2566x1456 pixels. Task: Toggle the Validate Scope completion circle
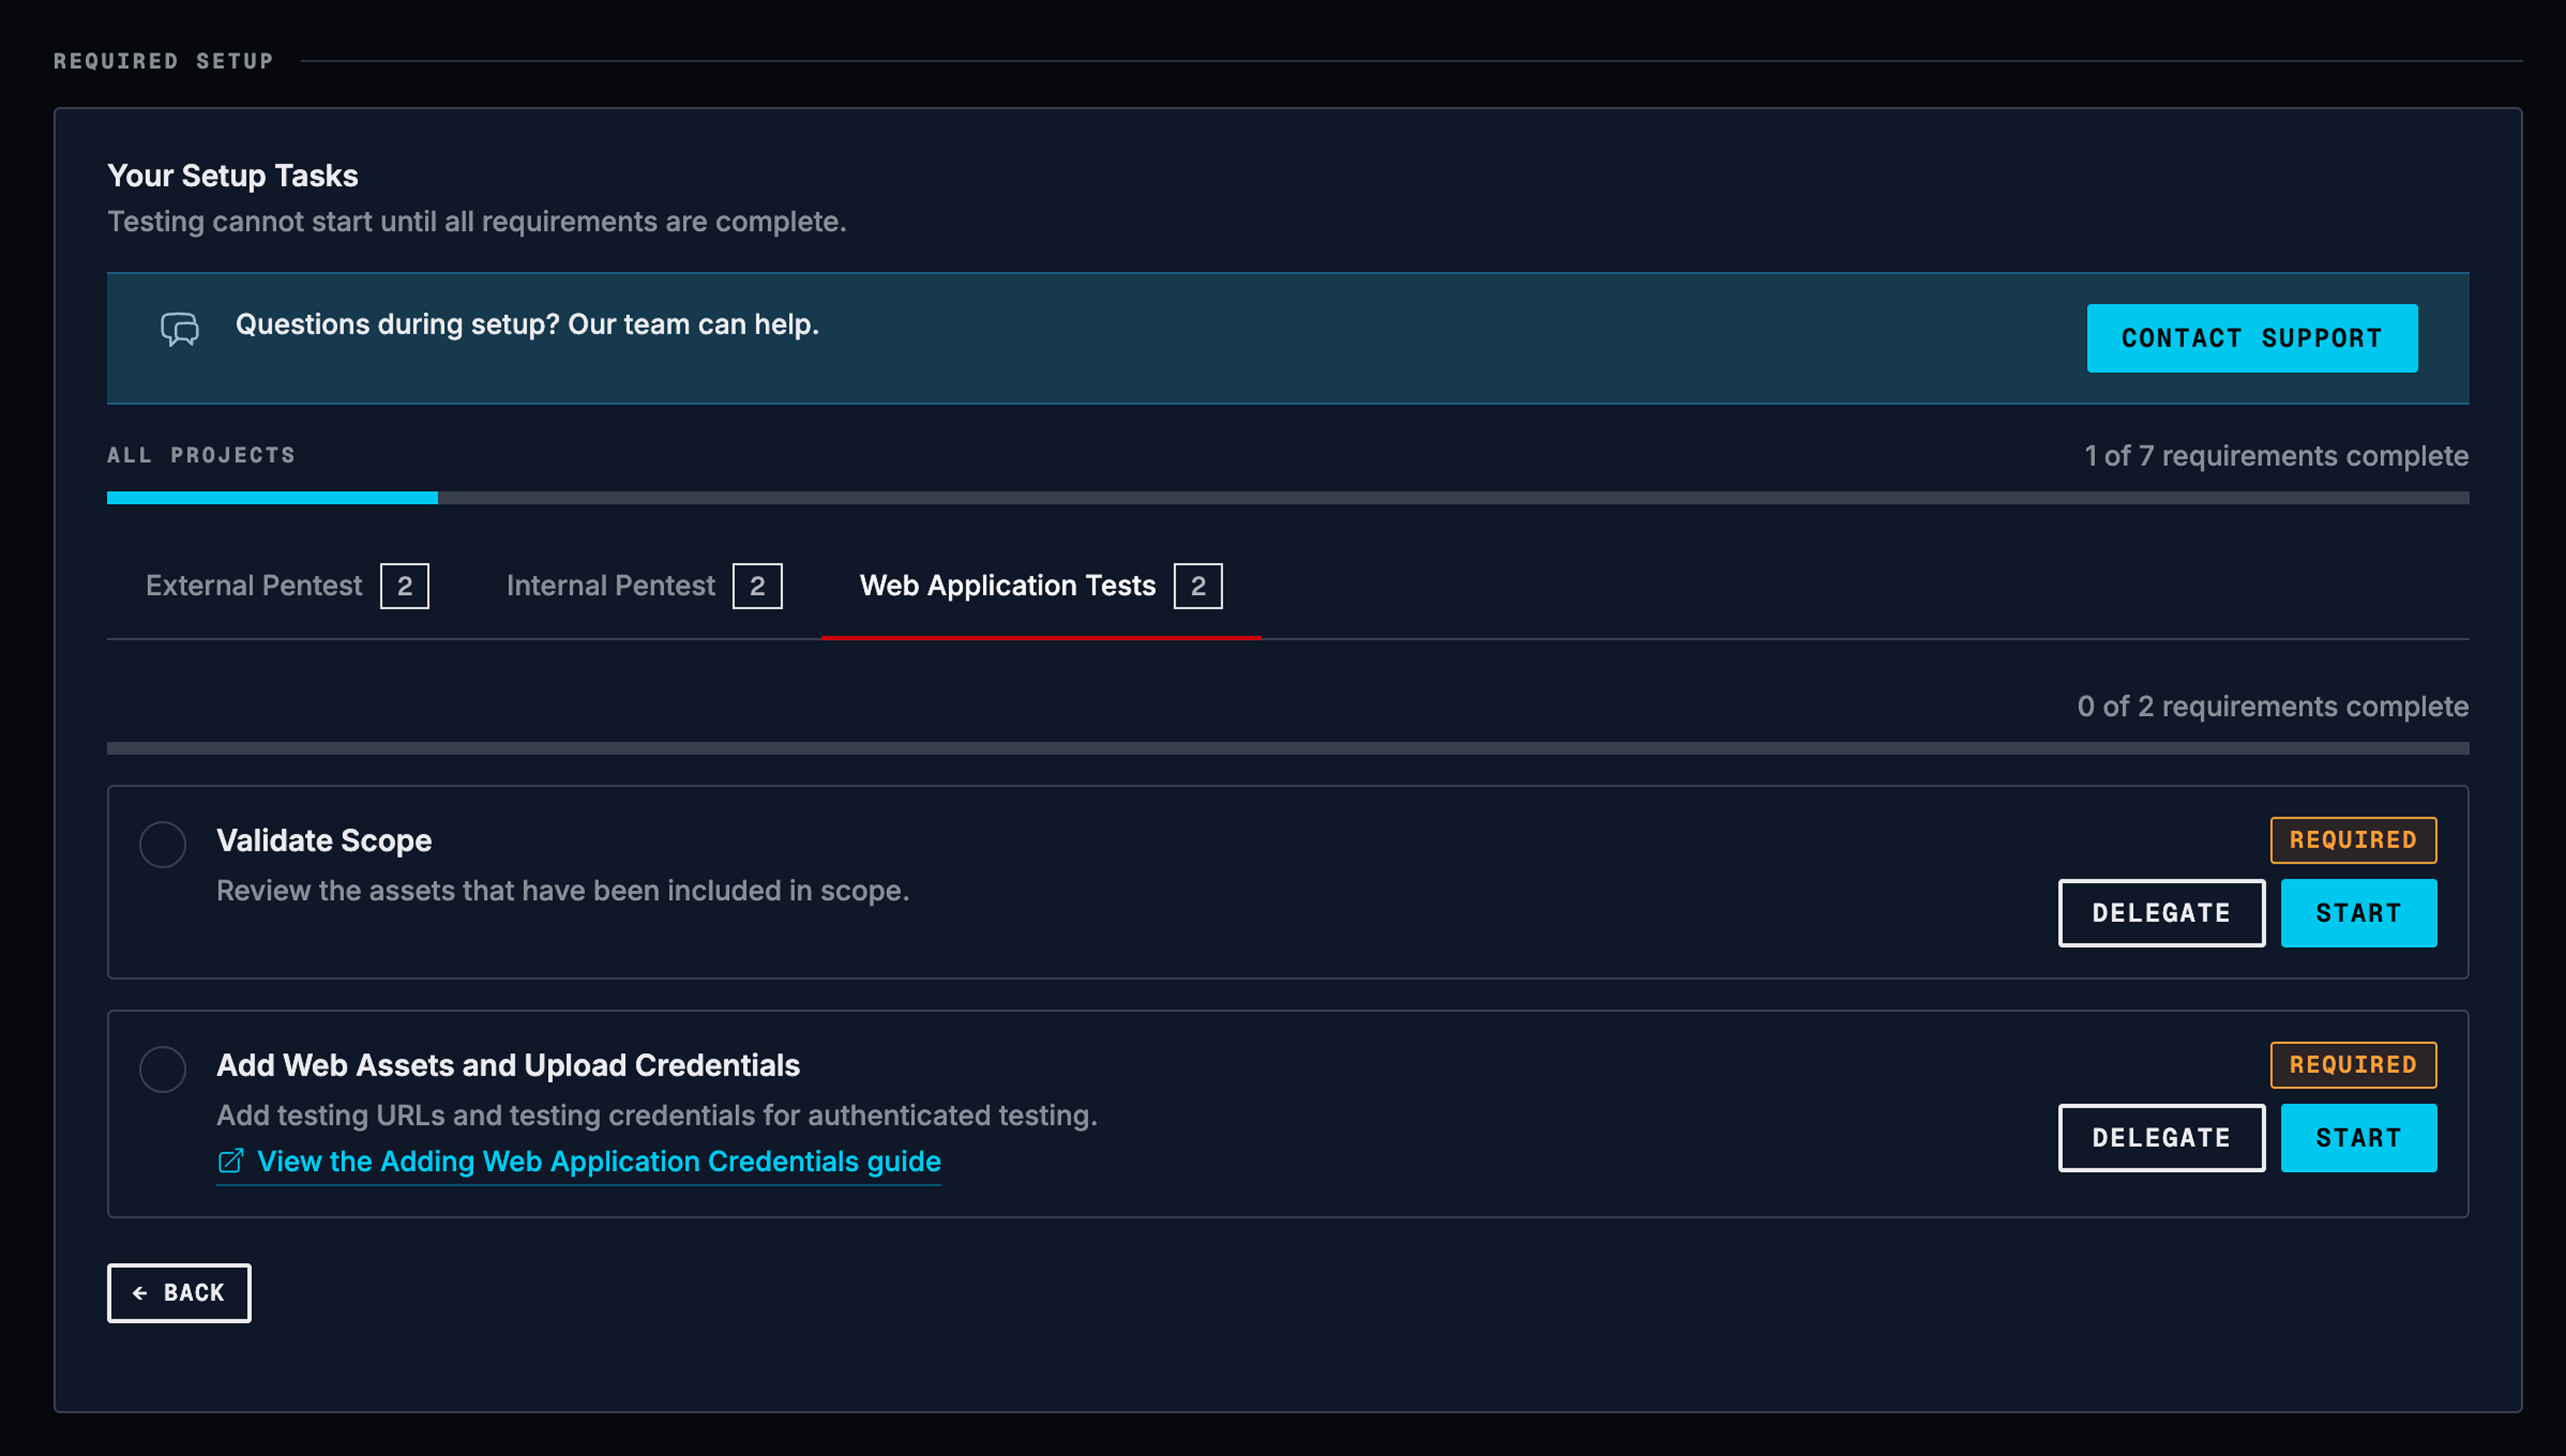[163, 845]
